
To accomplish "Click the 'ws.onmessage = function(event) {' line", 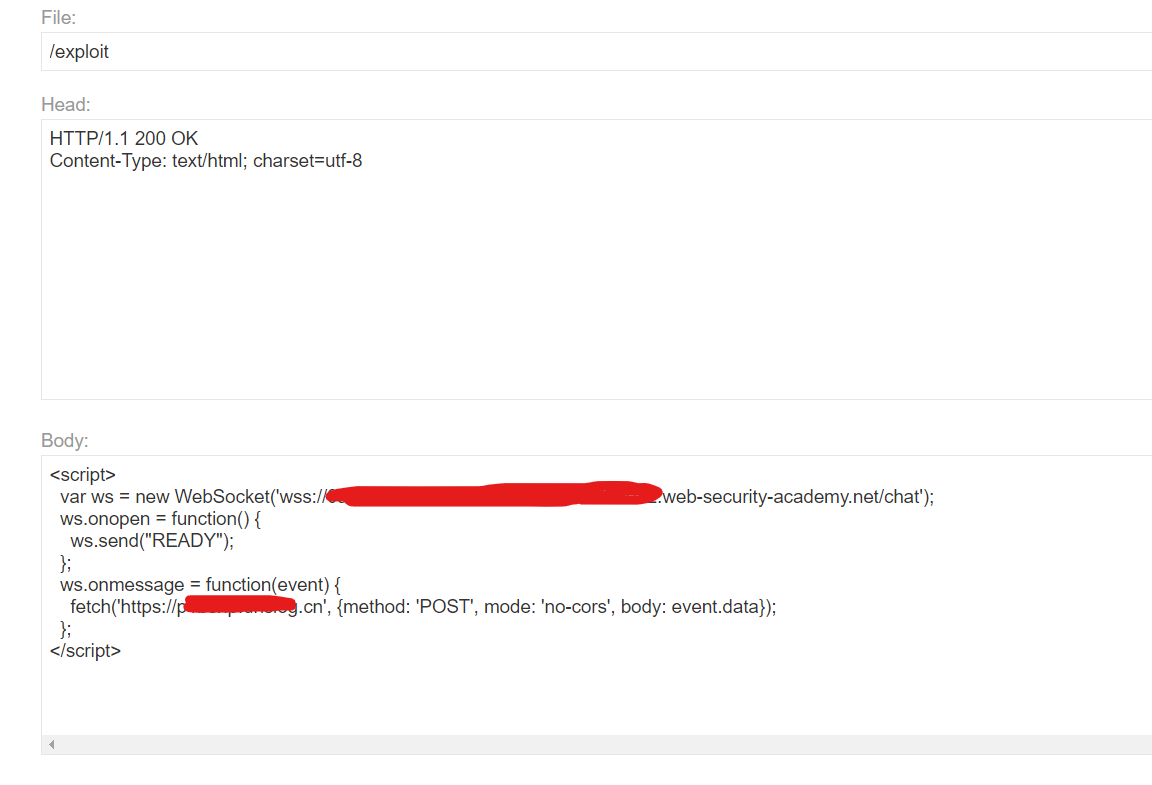I will pos(201,585).
